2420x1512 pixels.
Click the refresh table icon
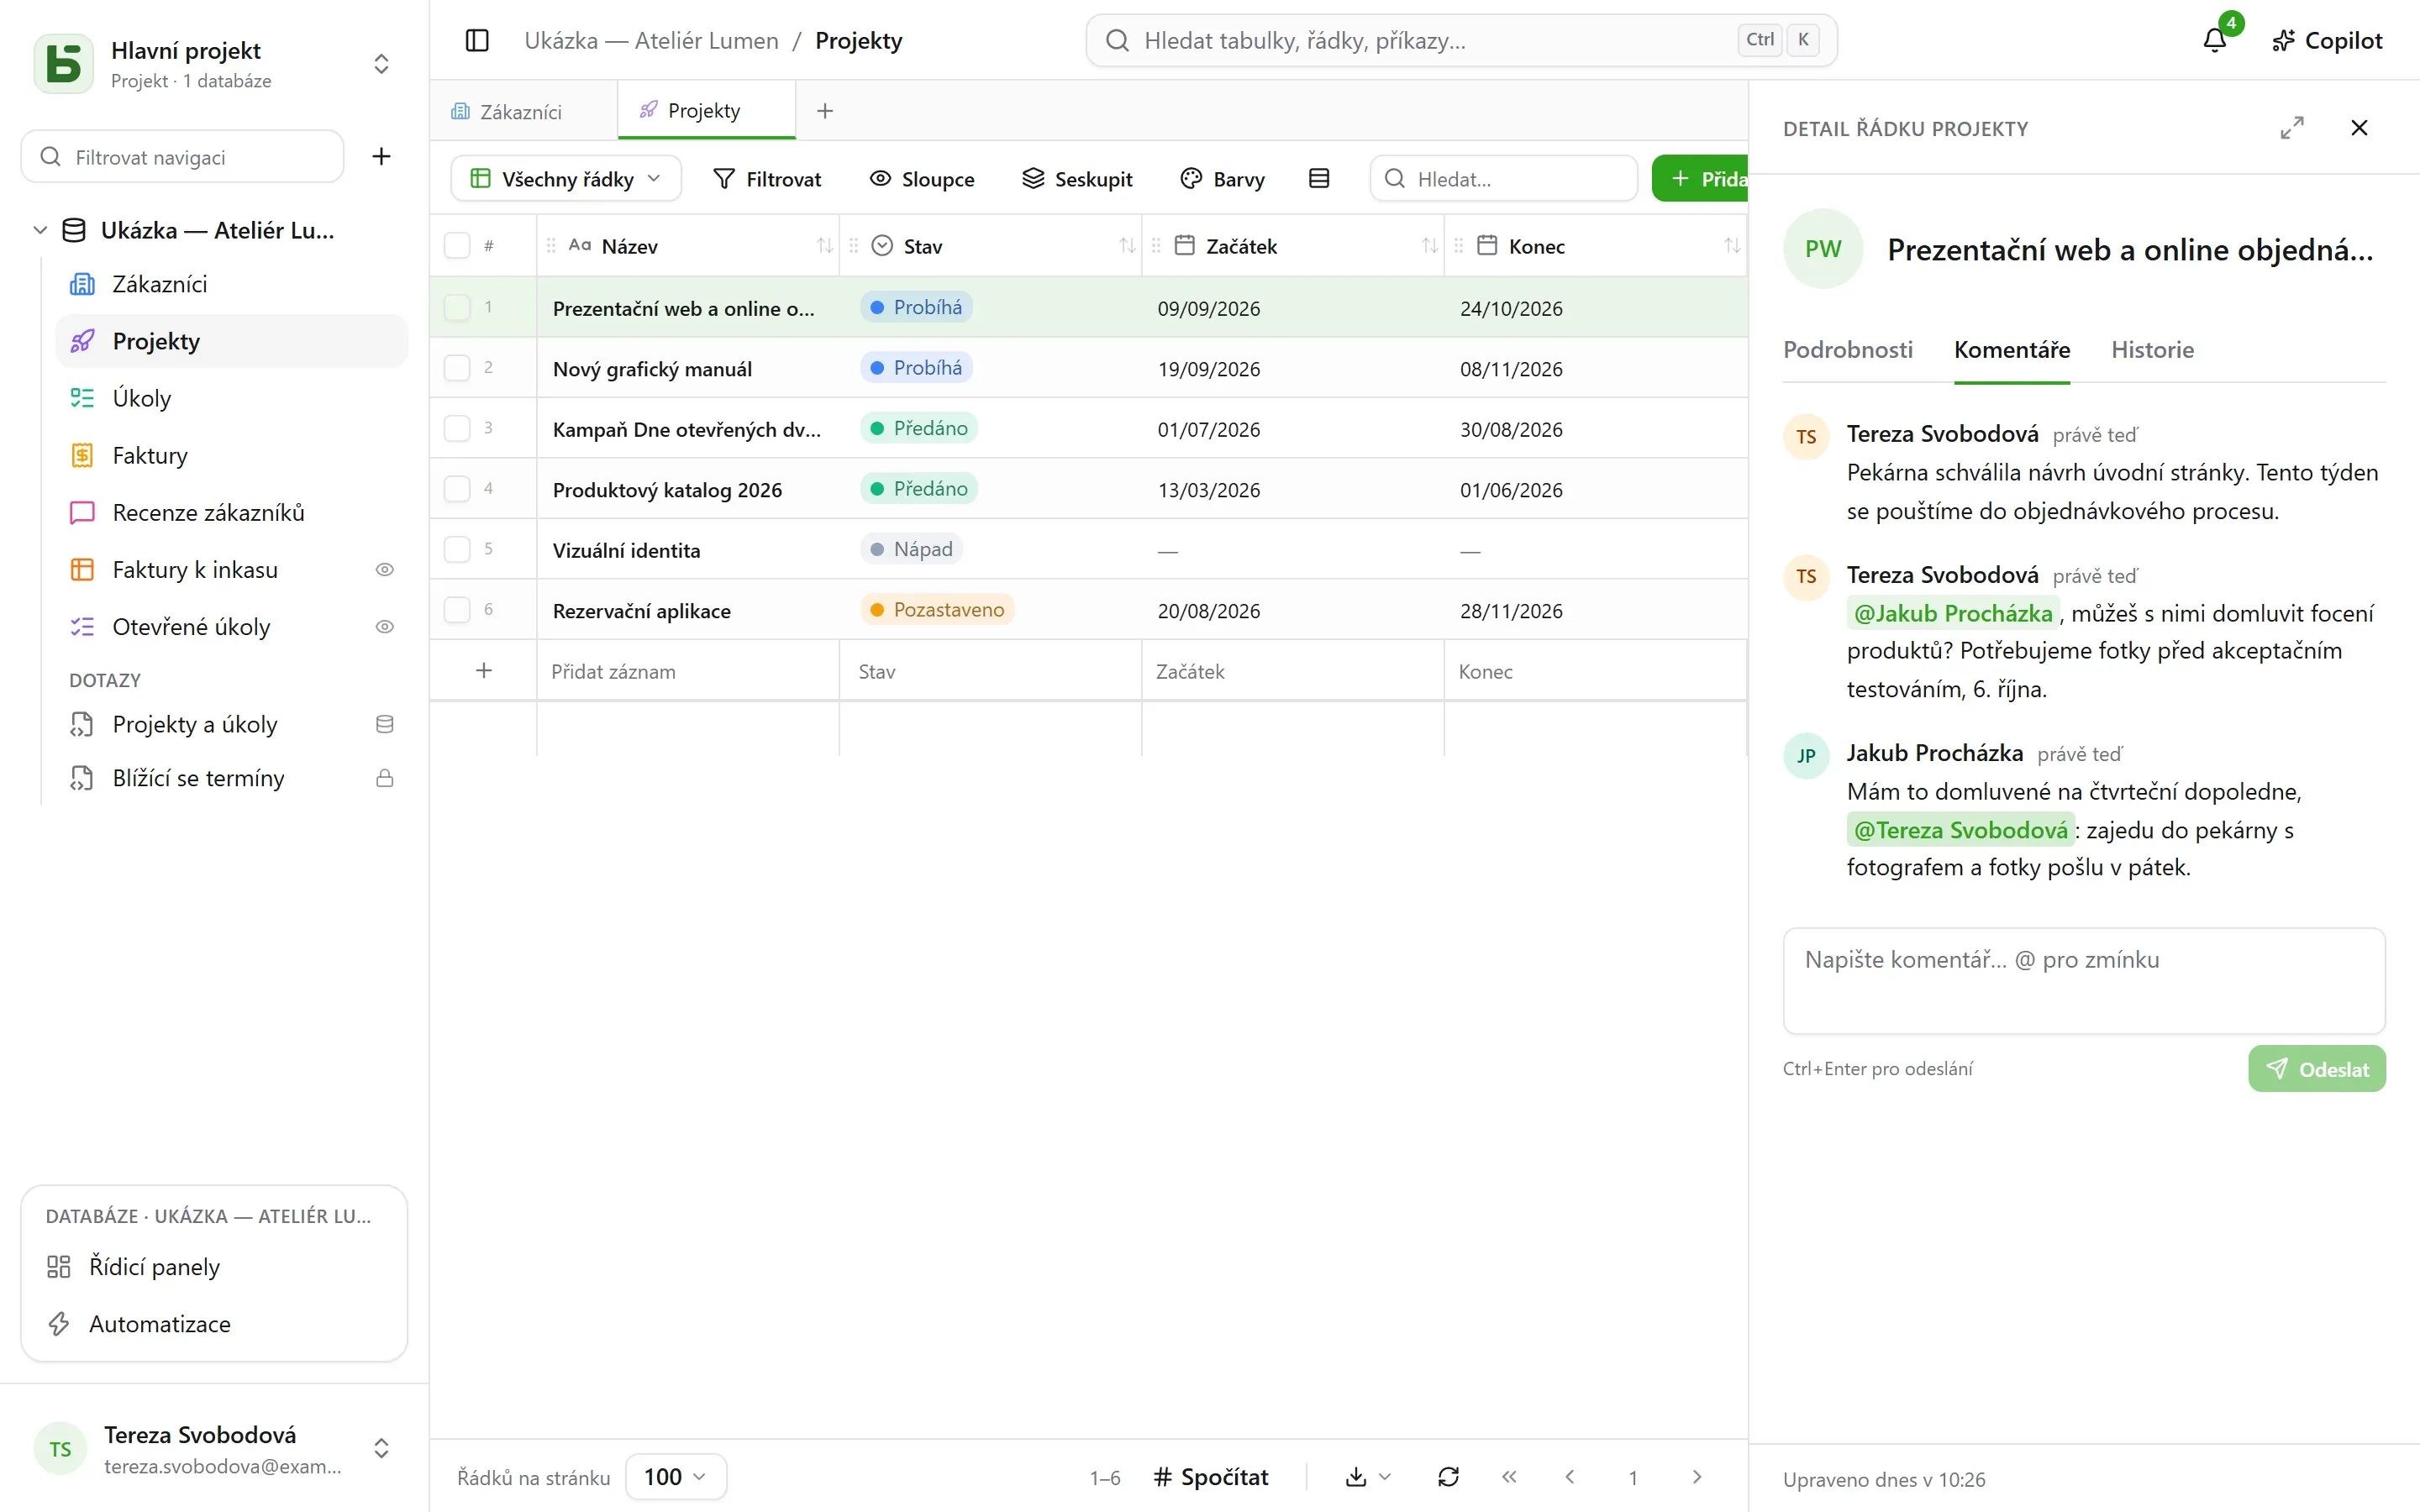click(x=1448, y=1477)
